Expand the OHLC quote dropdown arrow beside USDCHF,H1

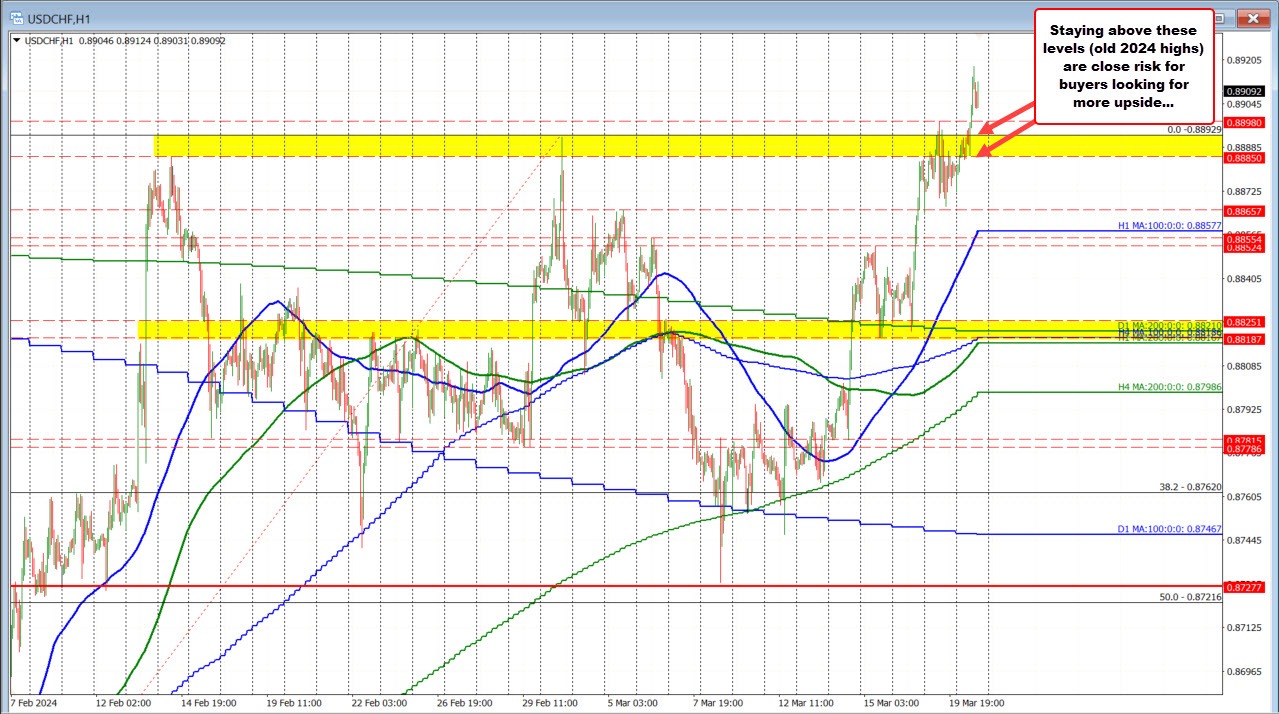click(16, 41)
